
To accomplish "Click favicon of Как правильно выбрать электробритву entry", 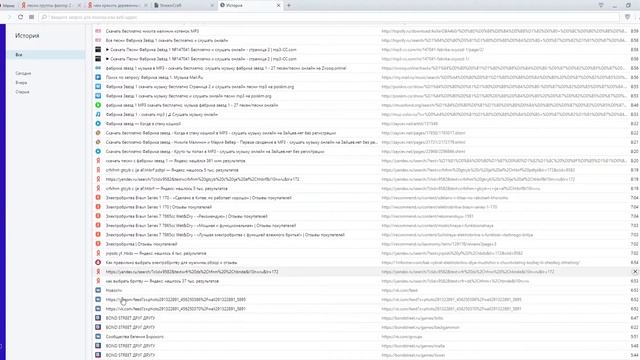I will point(98,262).
